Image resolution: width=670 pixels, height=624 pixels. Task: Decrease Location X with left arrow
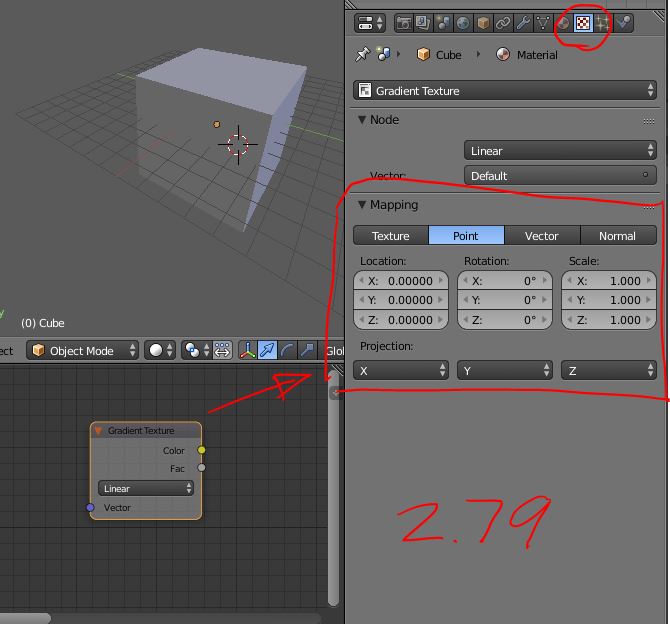pos(361,280)
